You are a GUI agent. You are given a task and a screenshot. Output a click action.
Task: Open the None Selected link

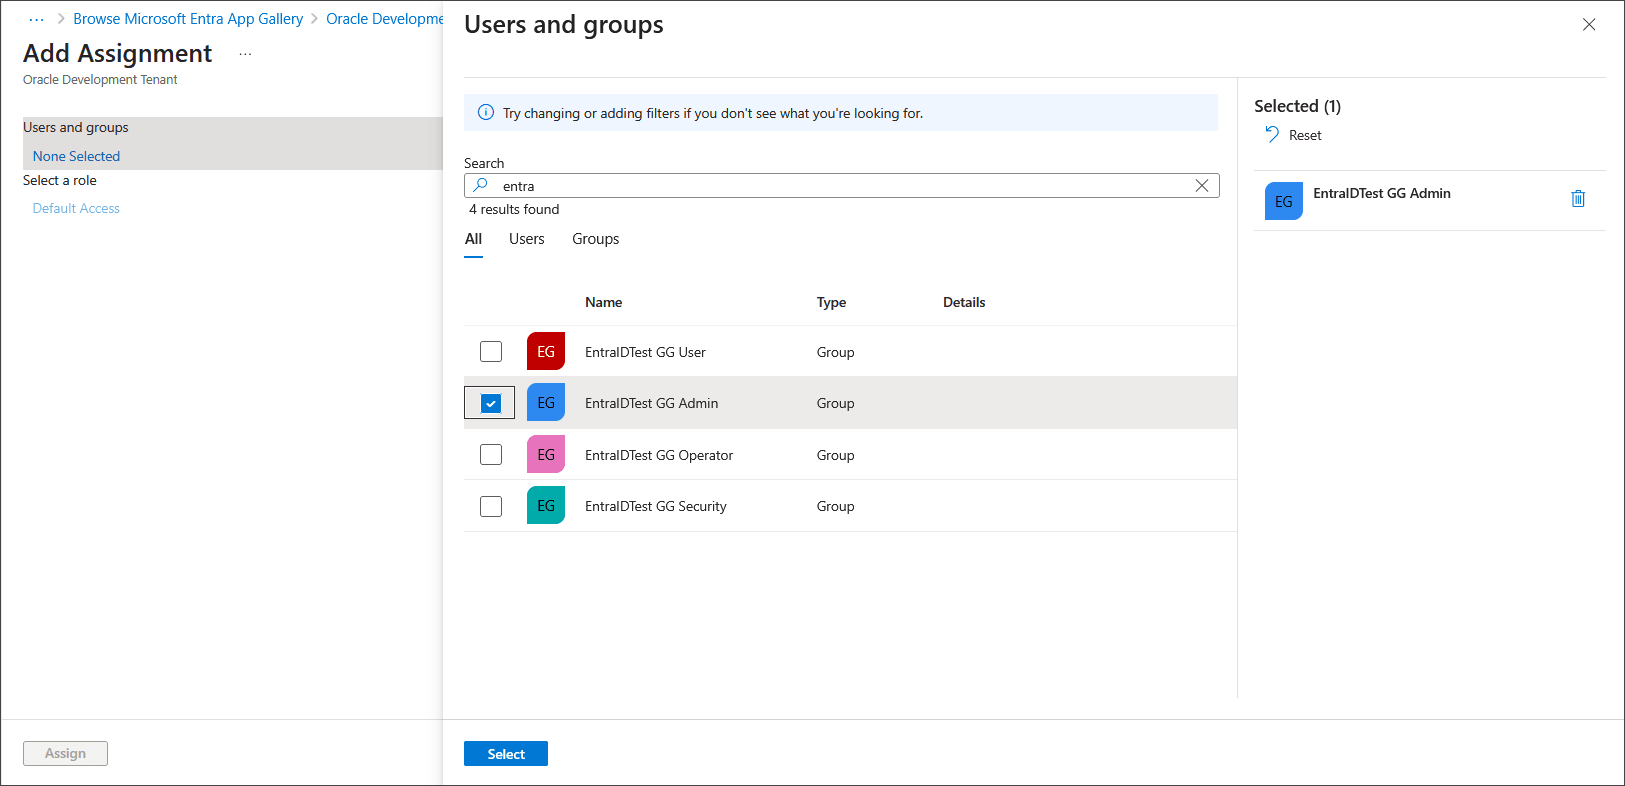point(76,156)
